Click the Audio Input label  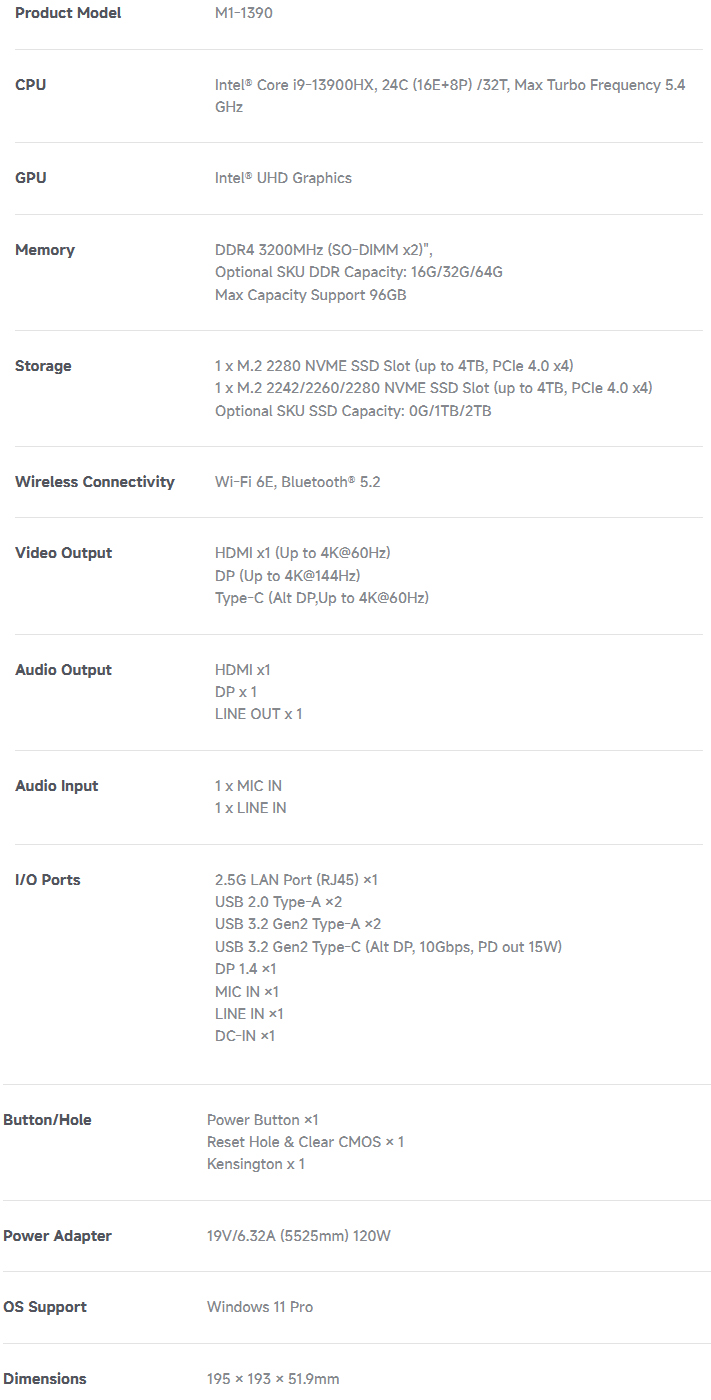click(57, 786)
